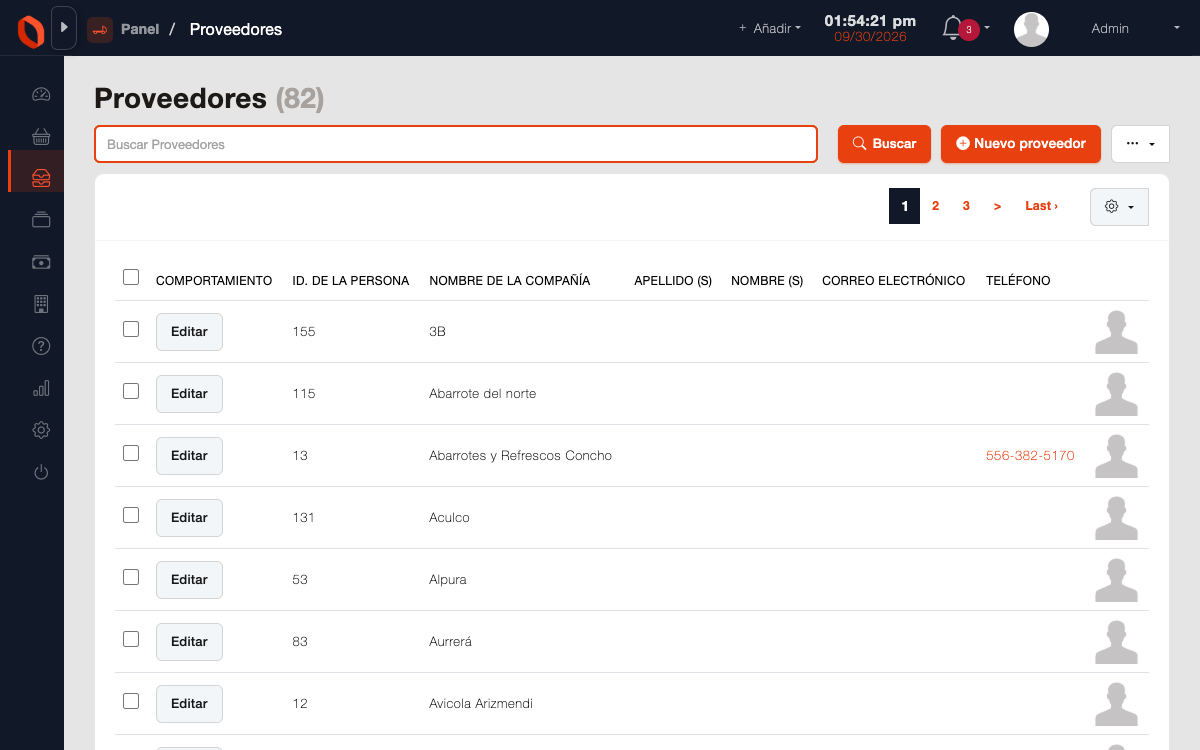Open the dashboard gauge icon in sidebar
Viewport: 1200px width, 750px height.
point(41,94)
